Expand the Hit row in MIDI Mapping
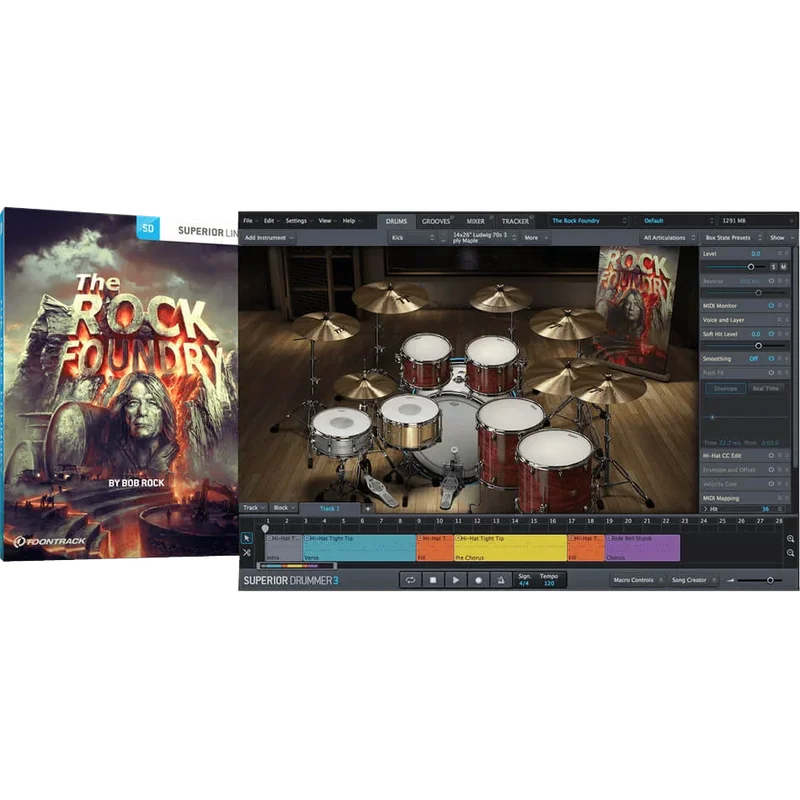 [706, 509]
